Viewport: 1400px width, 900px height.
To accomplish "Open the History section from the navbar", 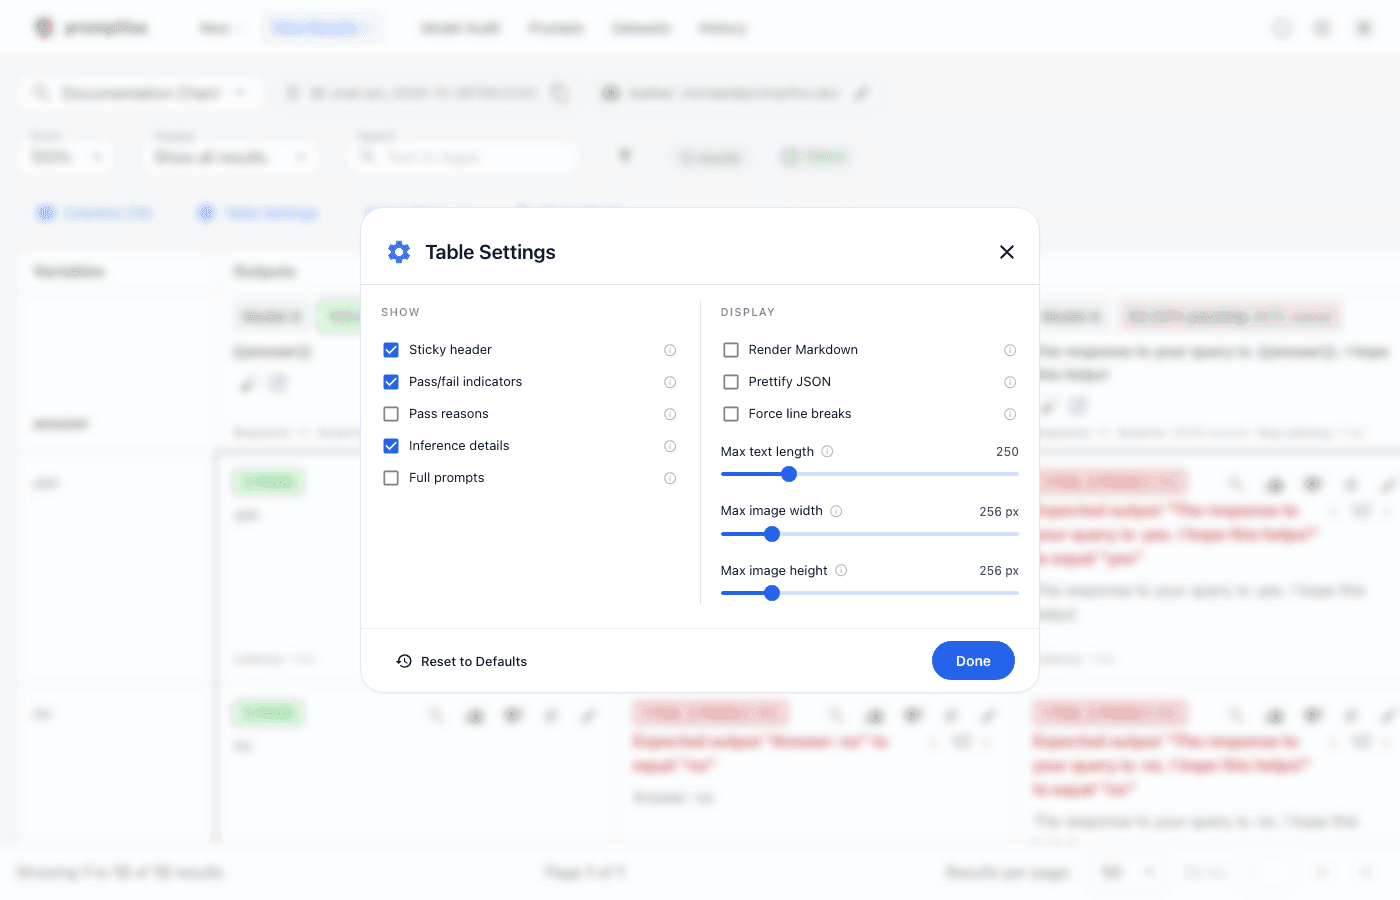I will (x=722, y=28).
